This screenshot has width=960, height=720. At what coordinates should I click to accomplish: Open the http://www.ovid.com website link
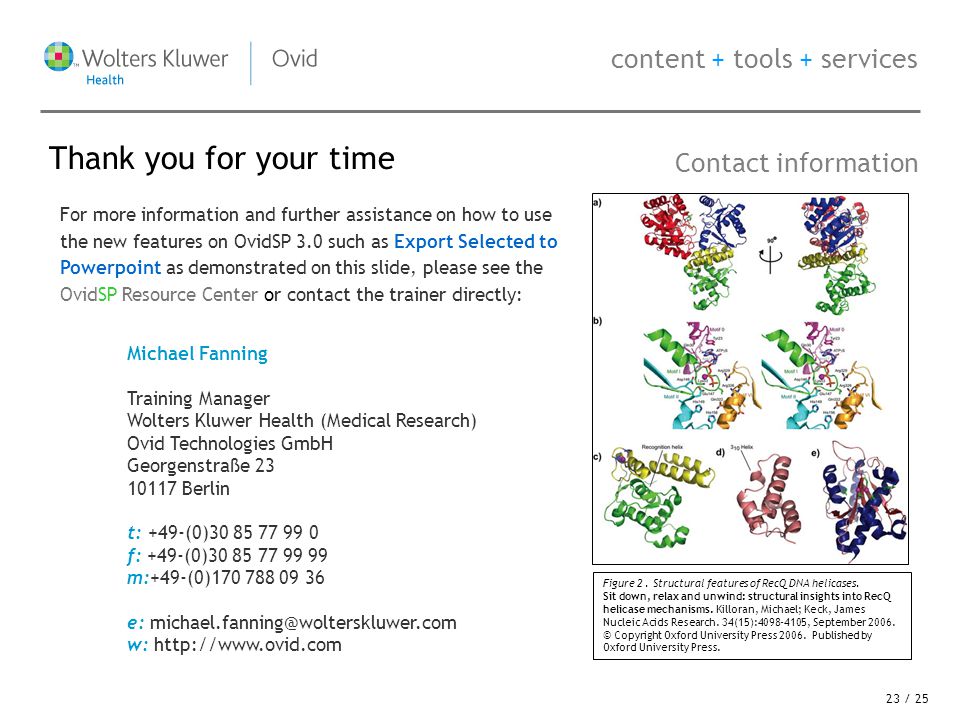[247, 645]
